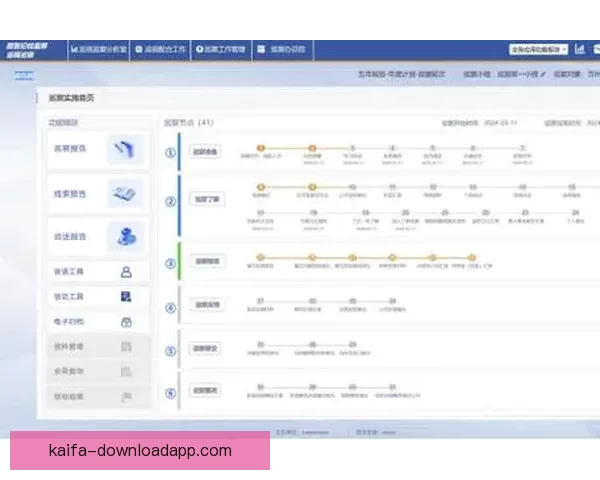
Task: Click the last greyed-out row in left panel
Action: [98, 397]
